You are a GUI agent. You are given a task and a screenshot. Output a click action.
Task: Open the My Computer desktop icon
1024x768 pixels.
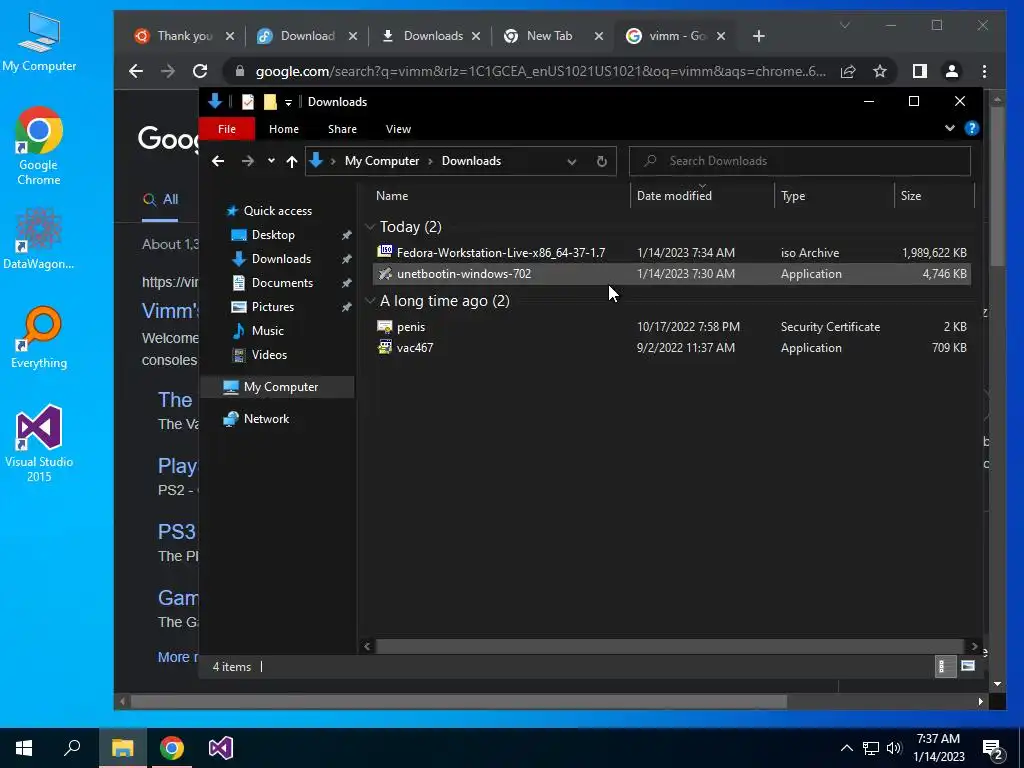click(x=39, y=40)
